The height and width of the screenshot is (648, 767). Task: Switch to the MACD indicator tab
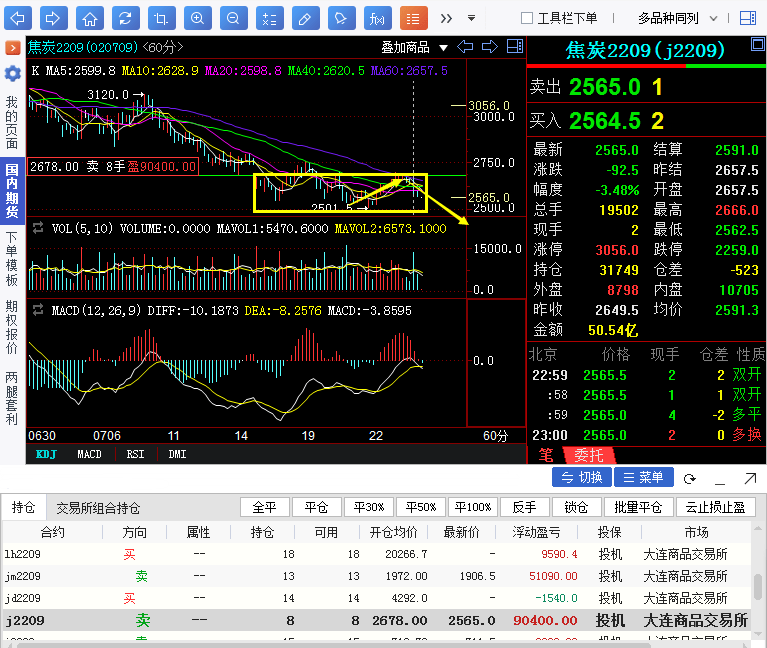89,454
